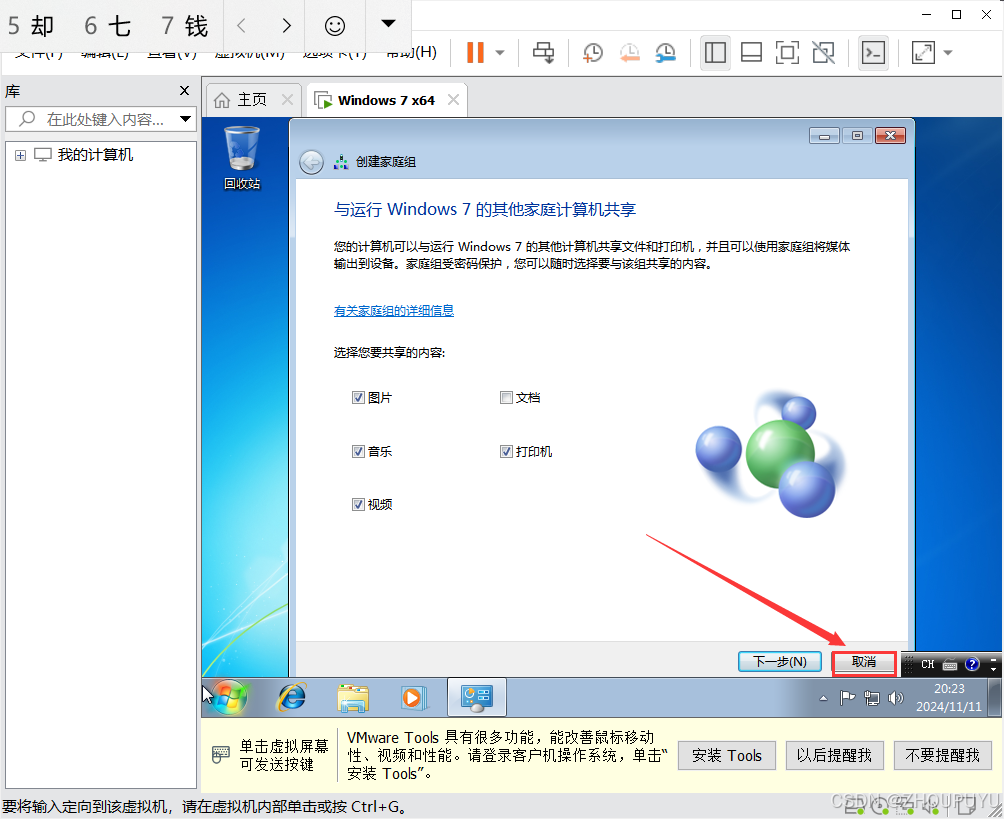Image resolution: width=1004 pixels, height=819 pixels.
Task: Click the revert to snapshot icon
Action: click(x=629, y=53)
